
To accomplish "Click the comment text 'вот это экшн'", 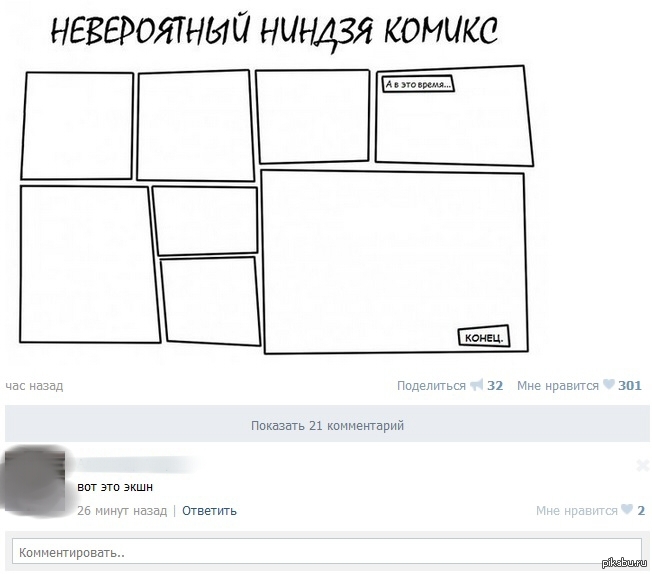I will (x=115, y=487).
